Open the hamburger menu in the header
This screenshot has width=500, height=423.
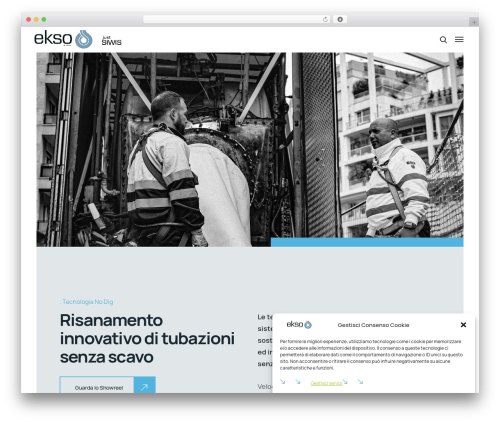[x=459, y=39]
